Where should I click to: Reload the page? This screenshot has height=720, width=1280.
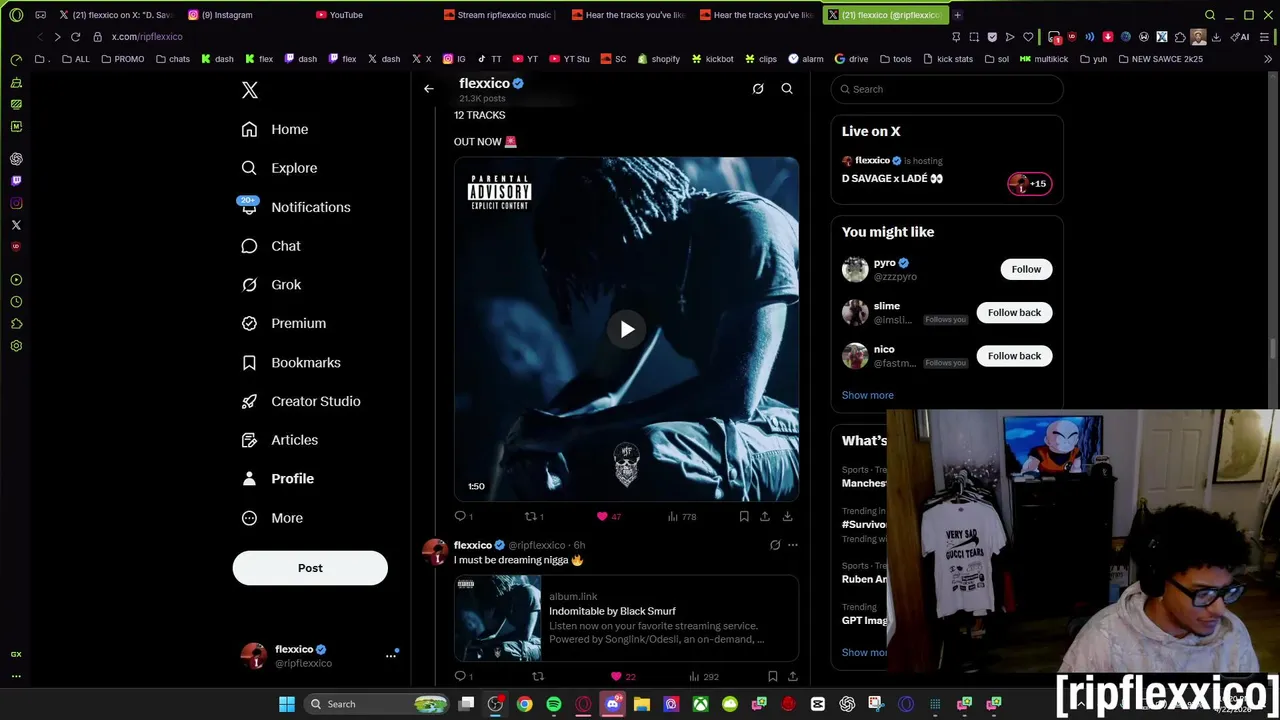(x=75, y=37)
